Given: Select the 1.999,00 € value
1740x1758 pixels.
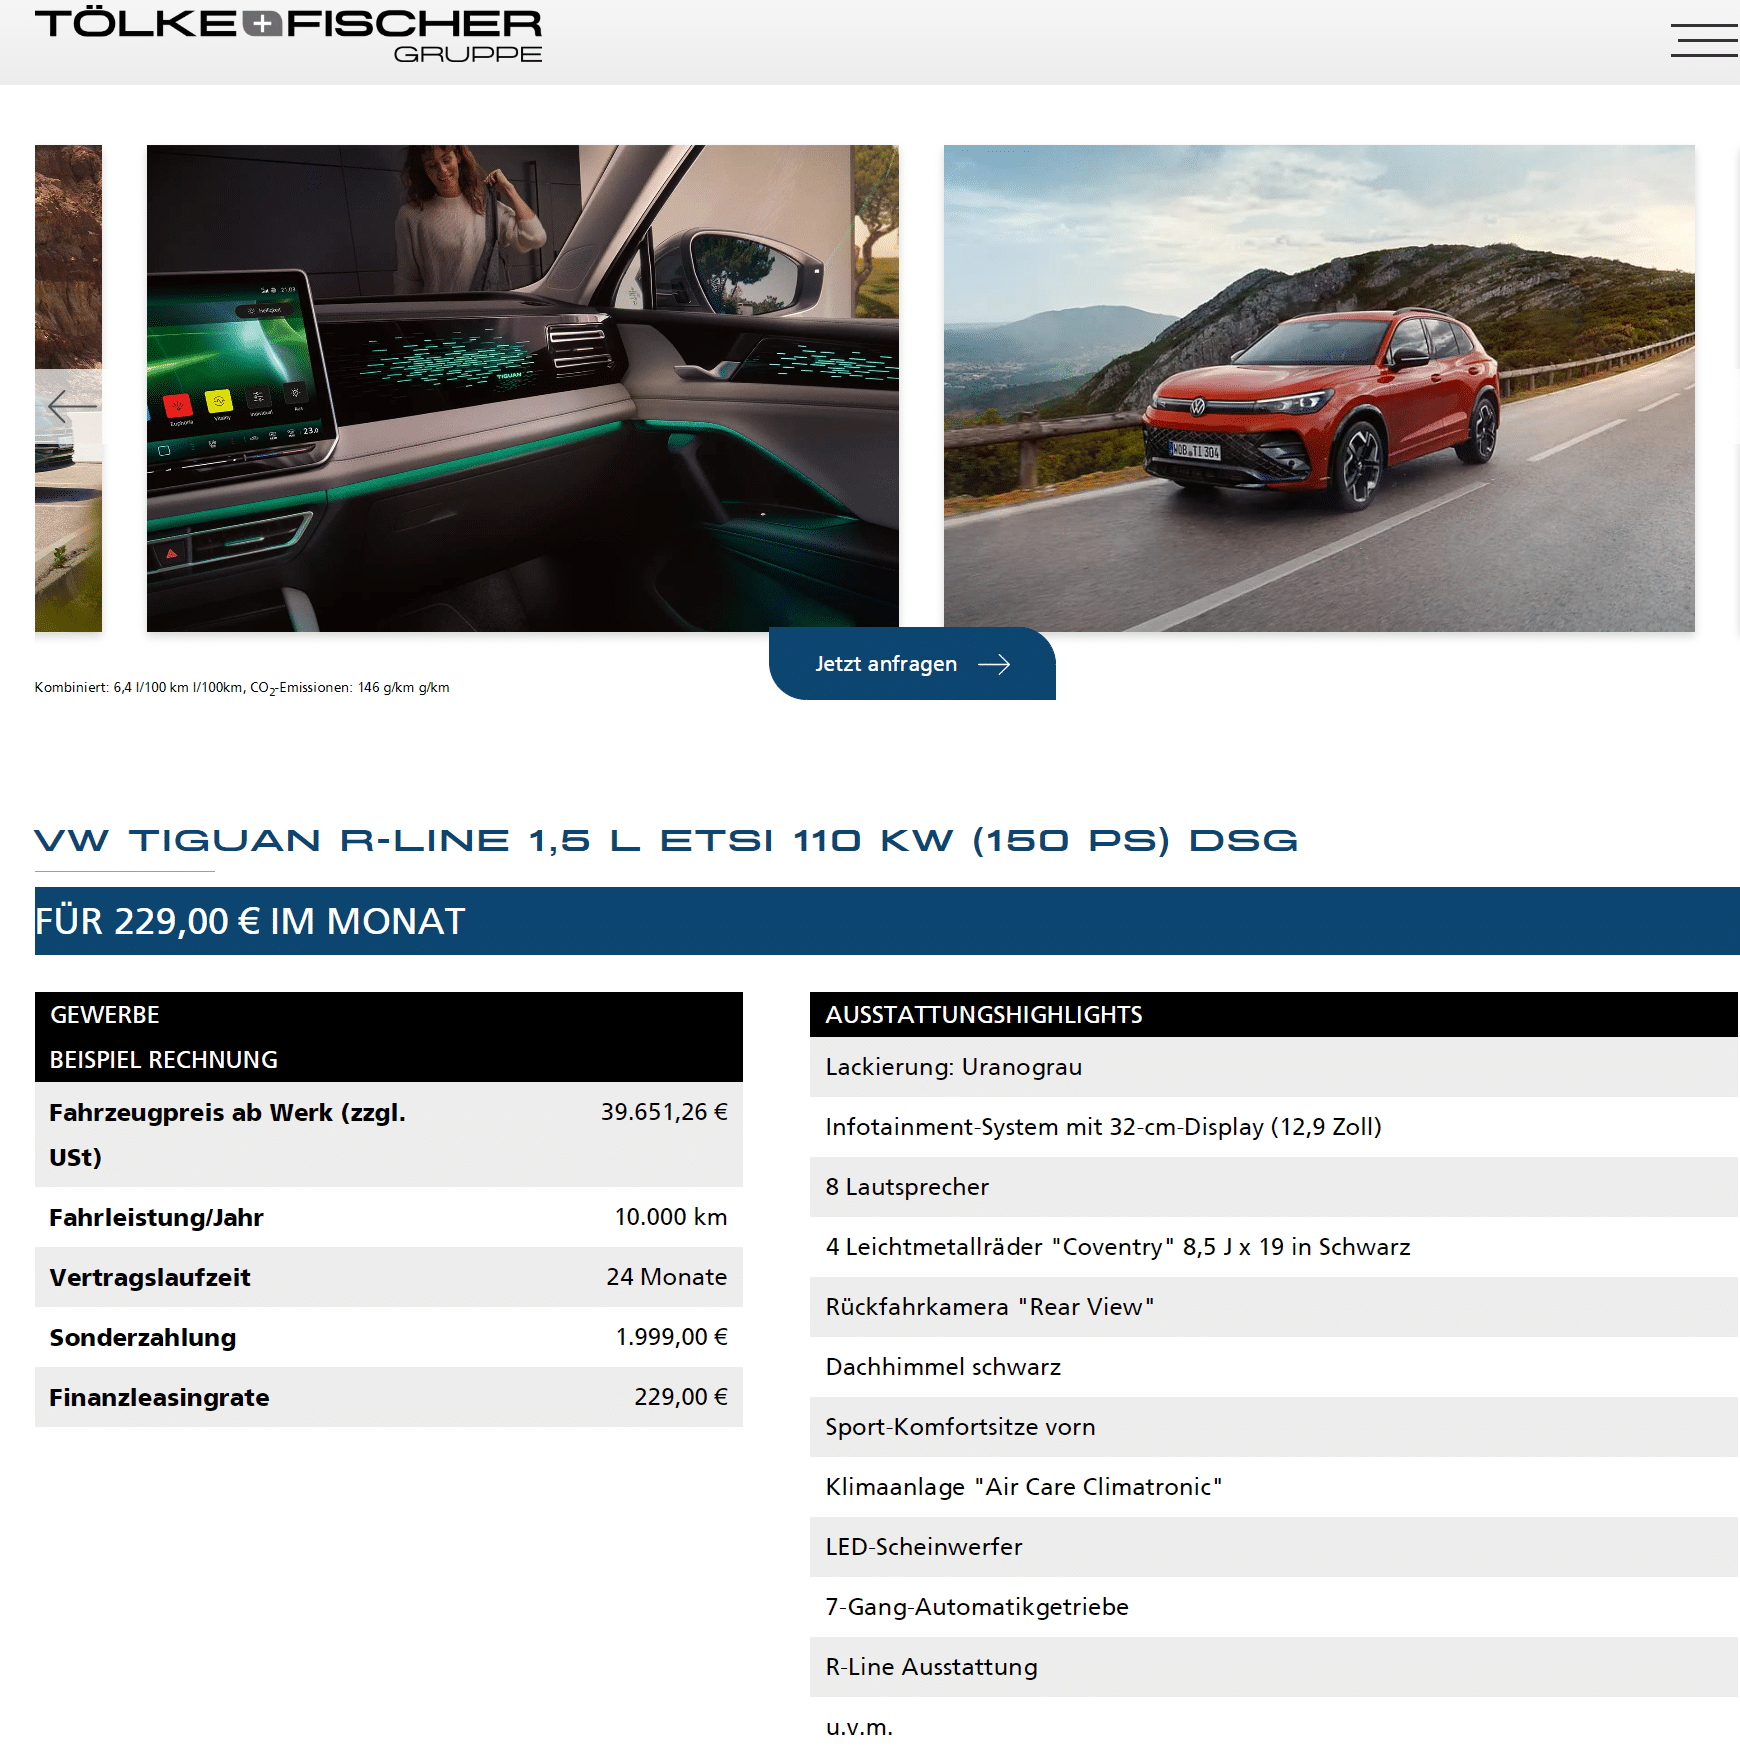Looking at the screenshot, I should coord(672,1337).
